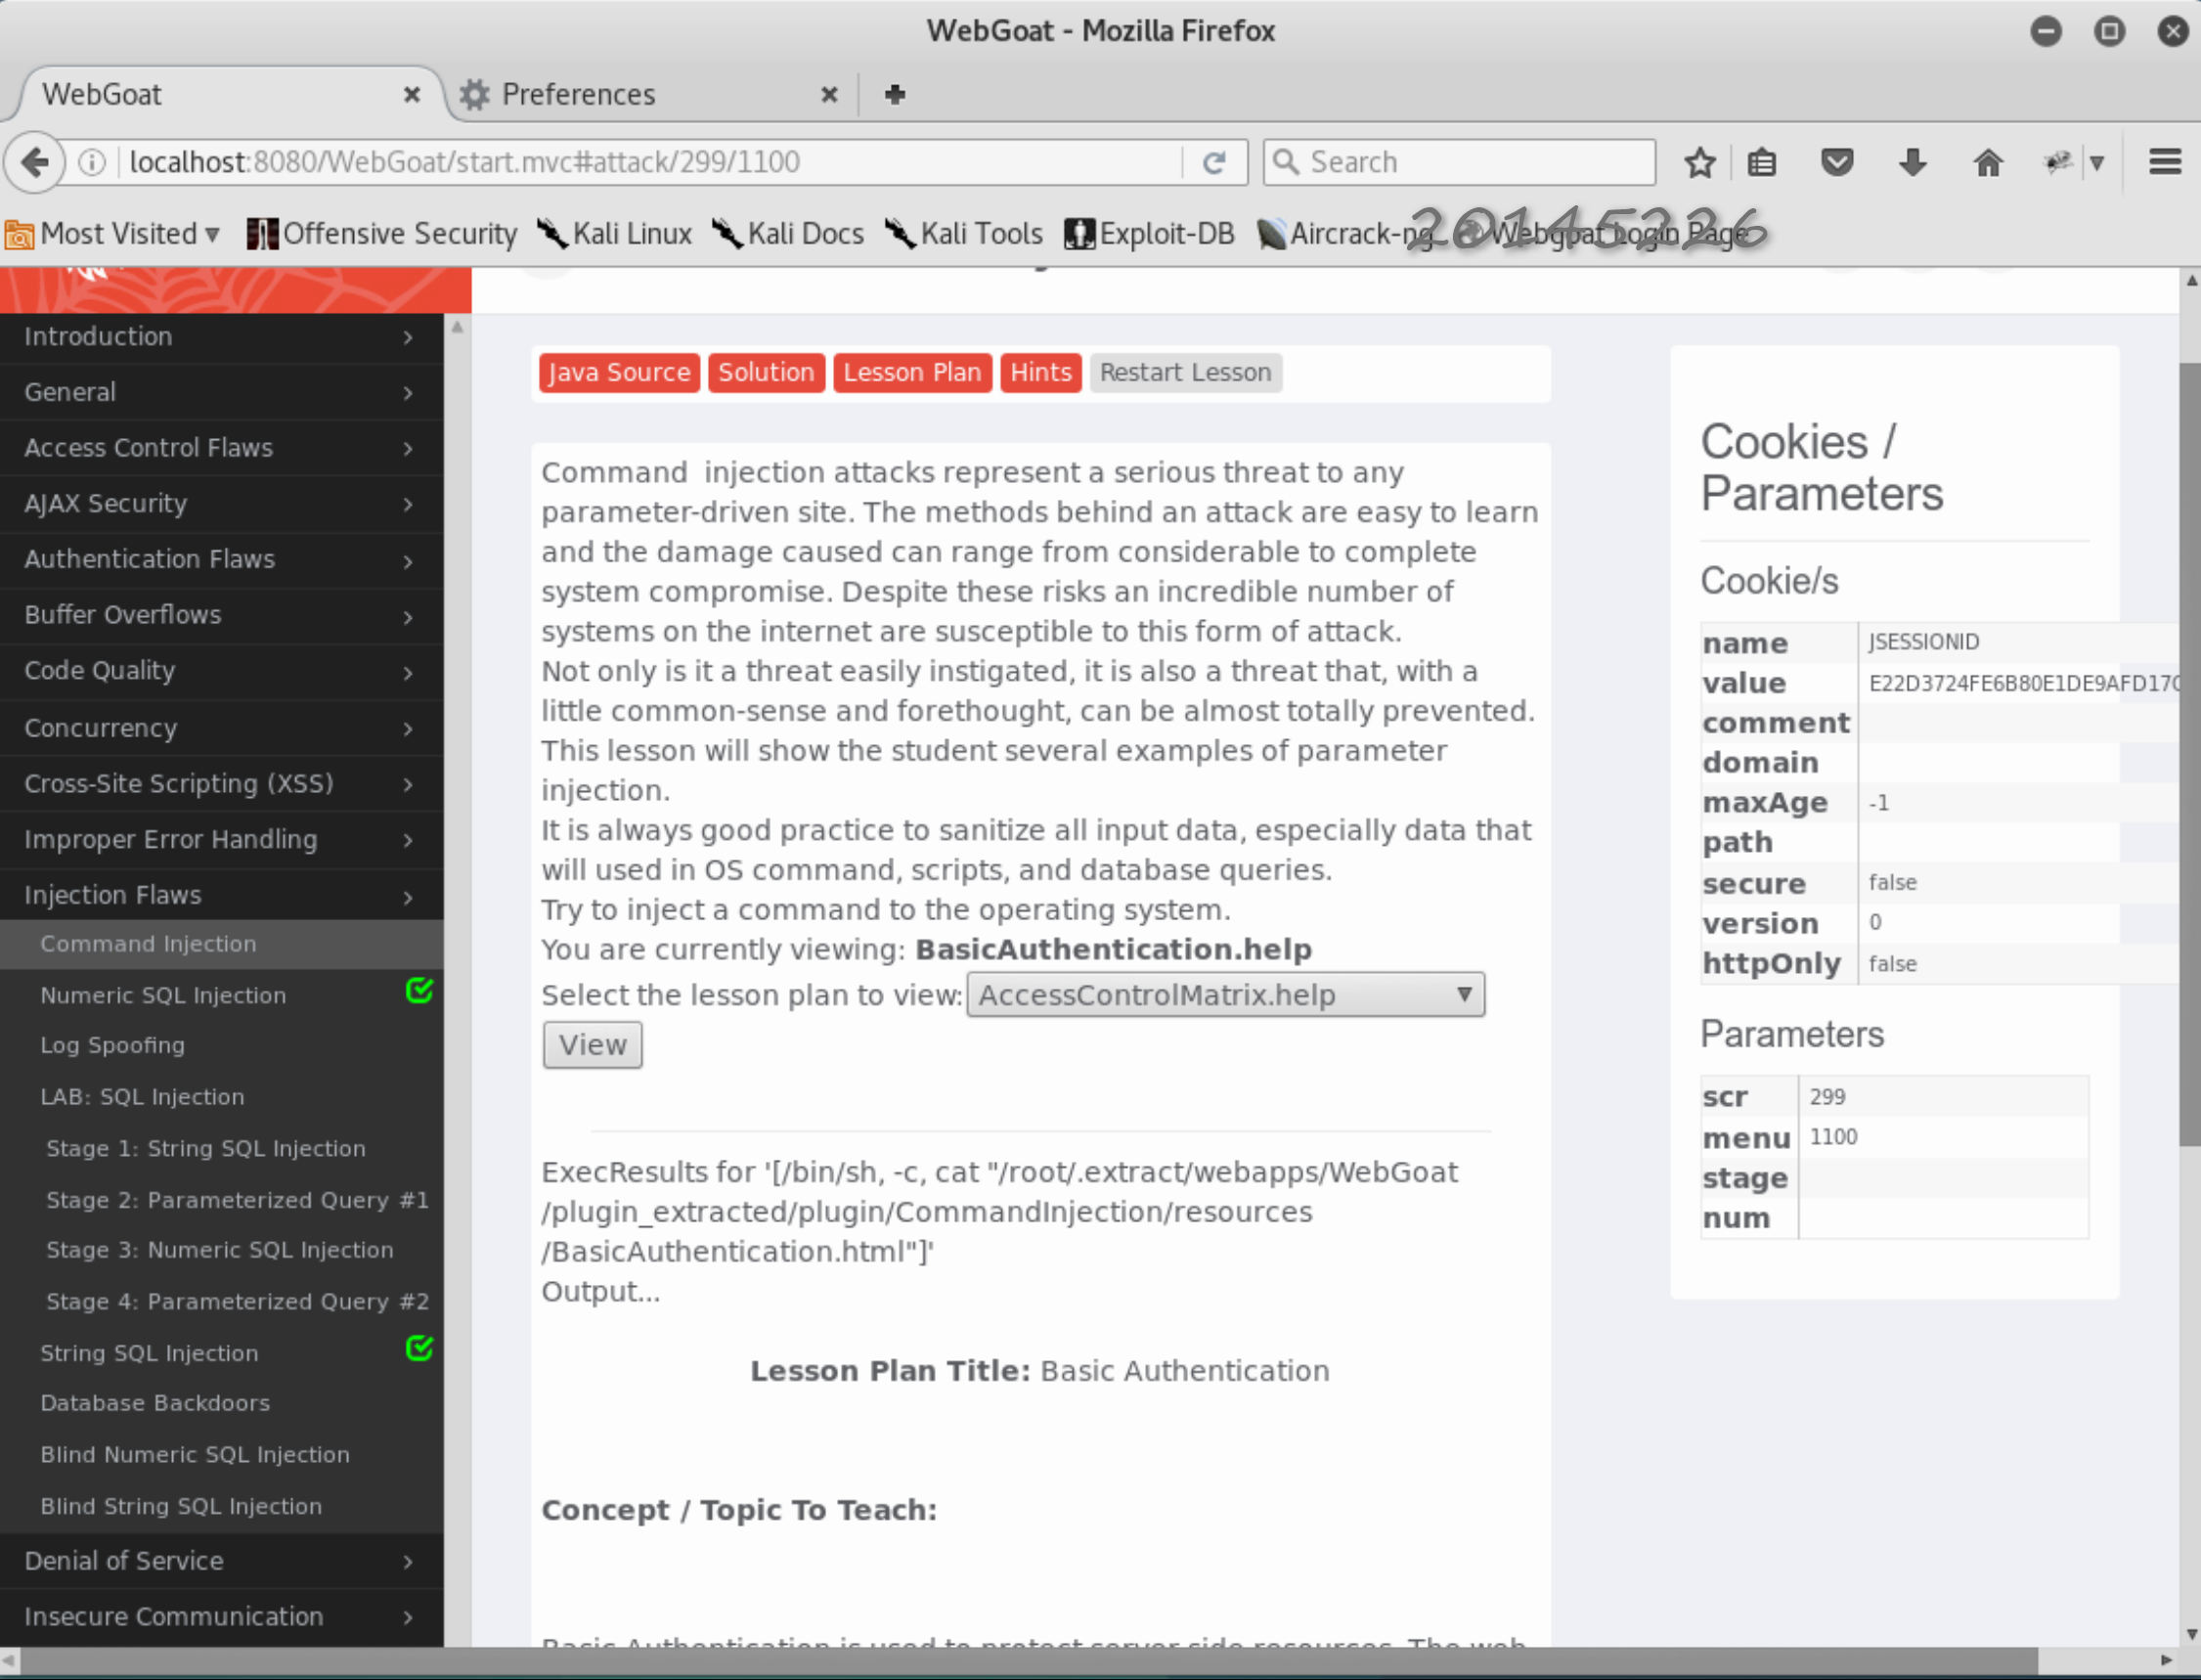Click the Hints button
Image resolution: width=2201 pixels, height=1680 pixels.
pos(1040,373)
